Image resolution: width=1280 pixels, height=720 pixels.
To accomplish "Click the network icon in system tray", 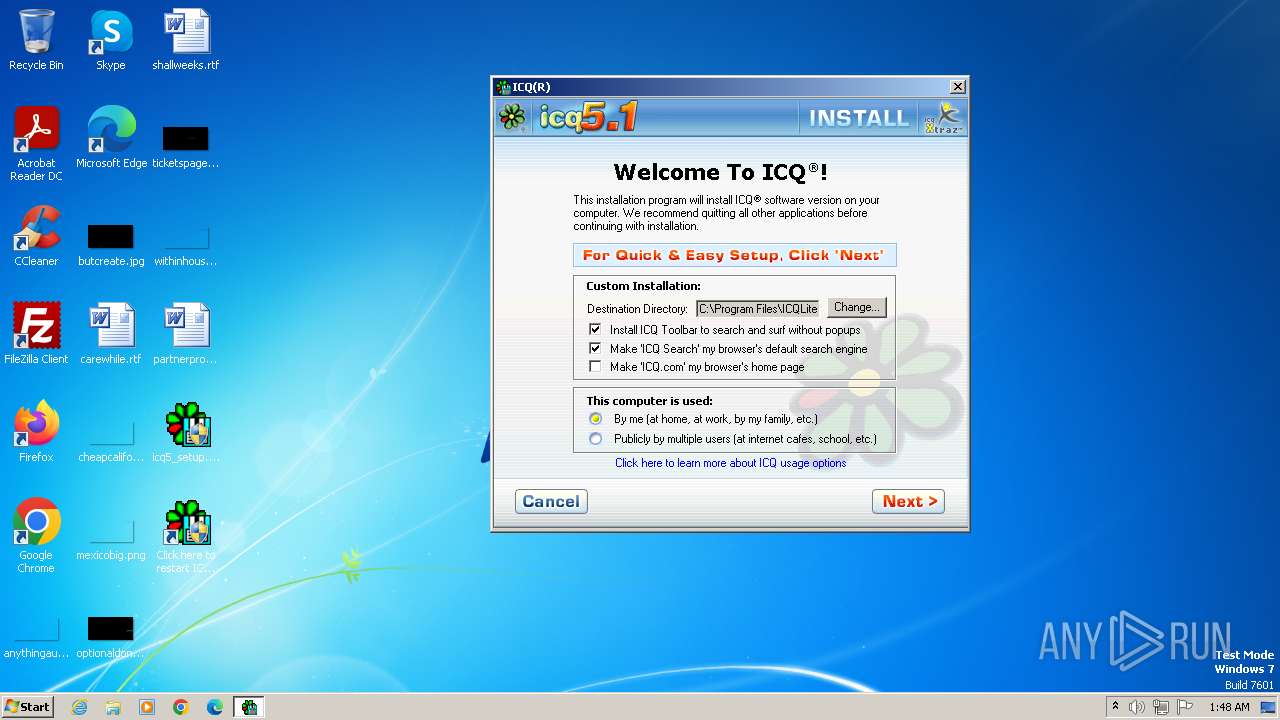I will (x=1161, y=707).
